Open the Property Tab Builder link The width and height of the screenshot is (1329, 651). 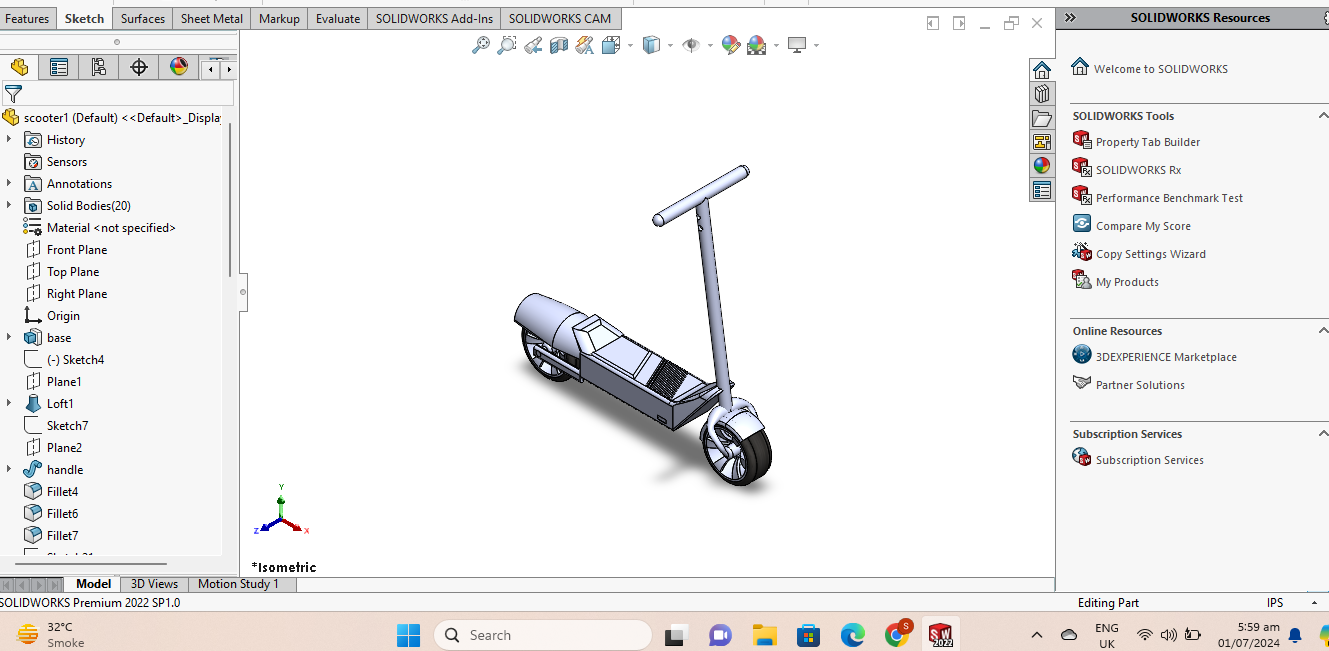click(1147, 142)
